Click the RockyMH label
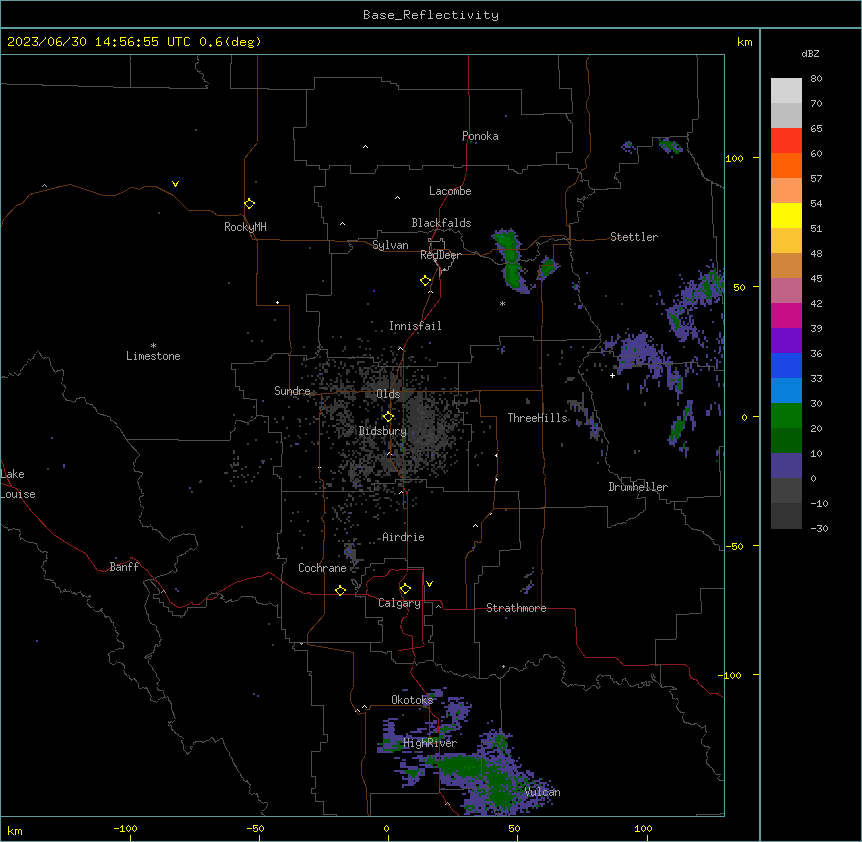This screenshot has width=862, height=842. [245, 226]
